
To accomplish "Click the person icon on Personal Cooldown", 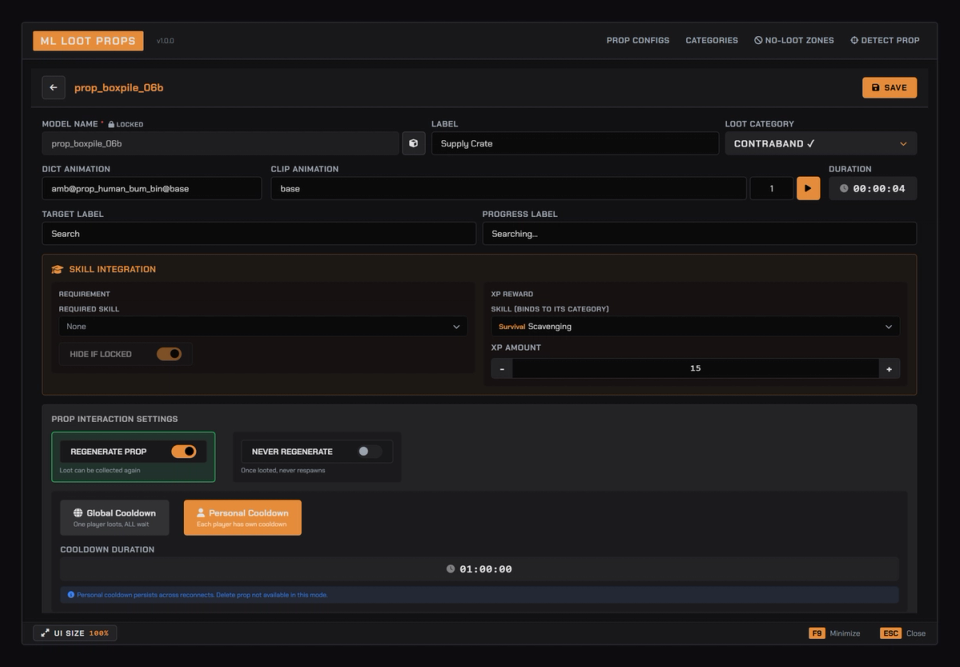I will 200,513.
